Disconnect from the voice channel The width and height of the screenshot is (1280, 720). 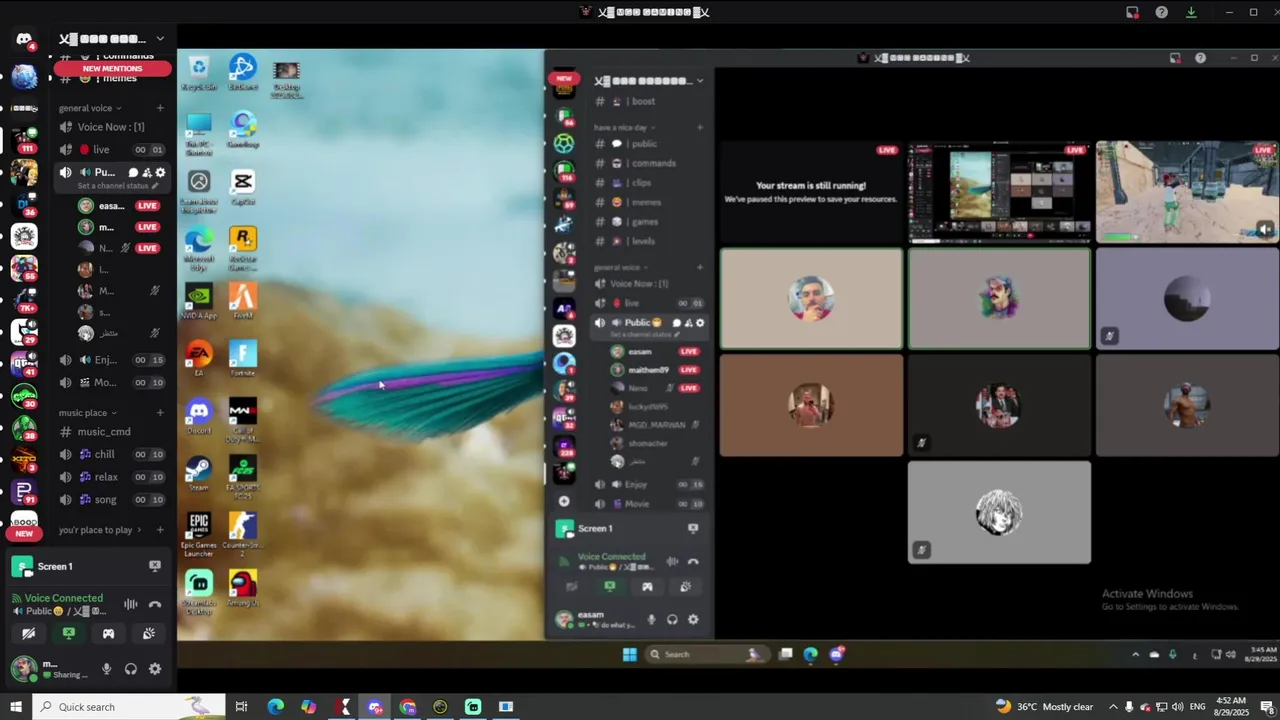point(155,604)
